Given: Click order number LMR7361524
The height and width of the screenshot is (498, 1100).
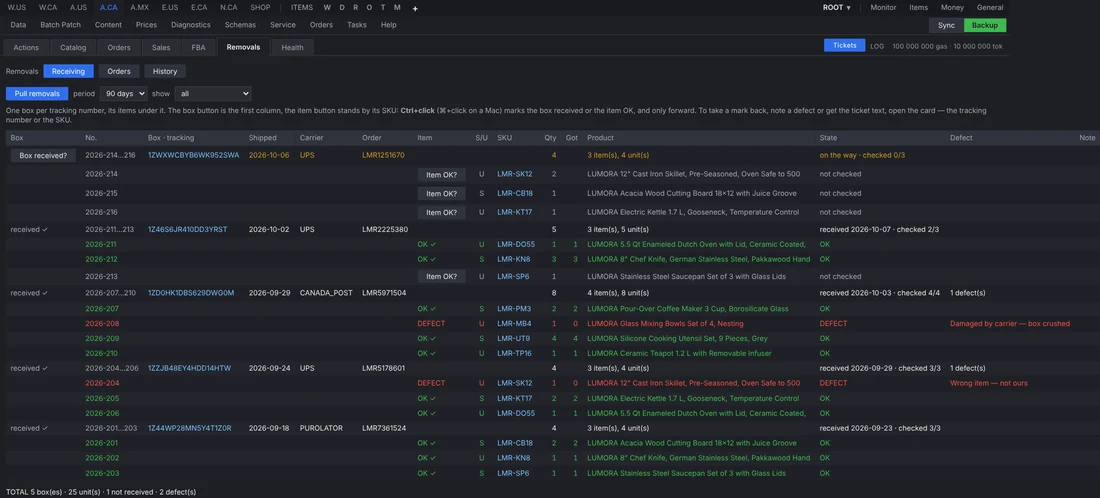Looking at the screenshot, I should point(384,428).
